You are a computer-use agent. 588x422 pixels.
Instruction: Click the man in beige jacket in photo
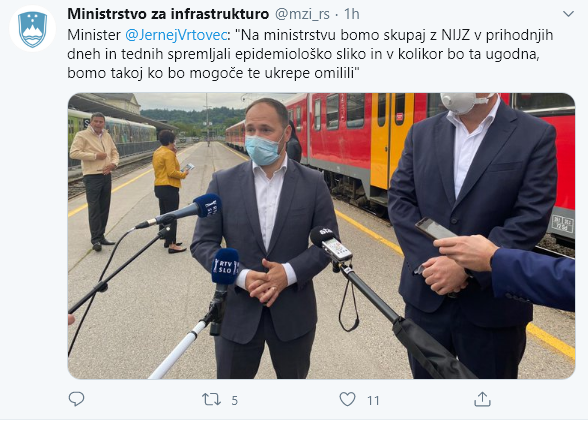(x=96, y=181)
